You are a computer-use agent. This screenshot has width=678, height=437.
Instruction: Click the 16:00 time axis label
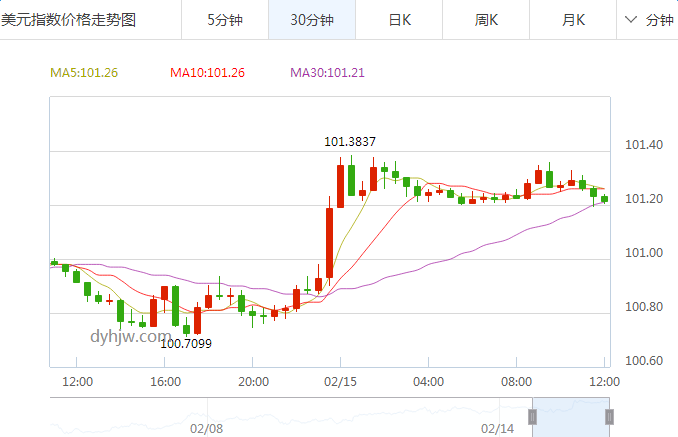(x=165, y=382)
